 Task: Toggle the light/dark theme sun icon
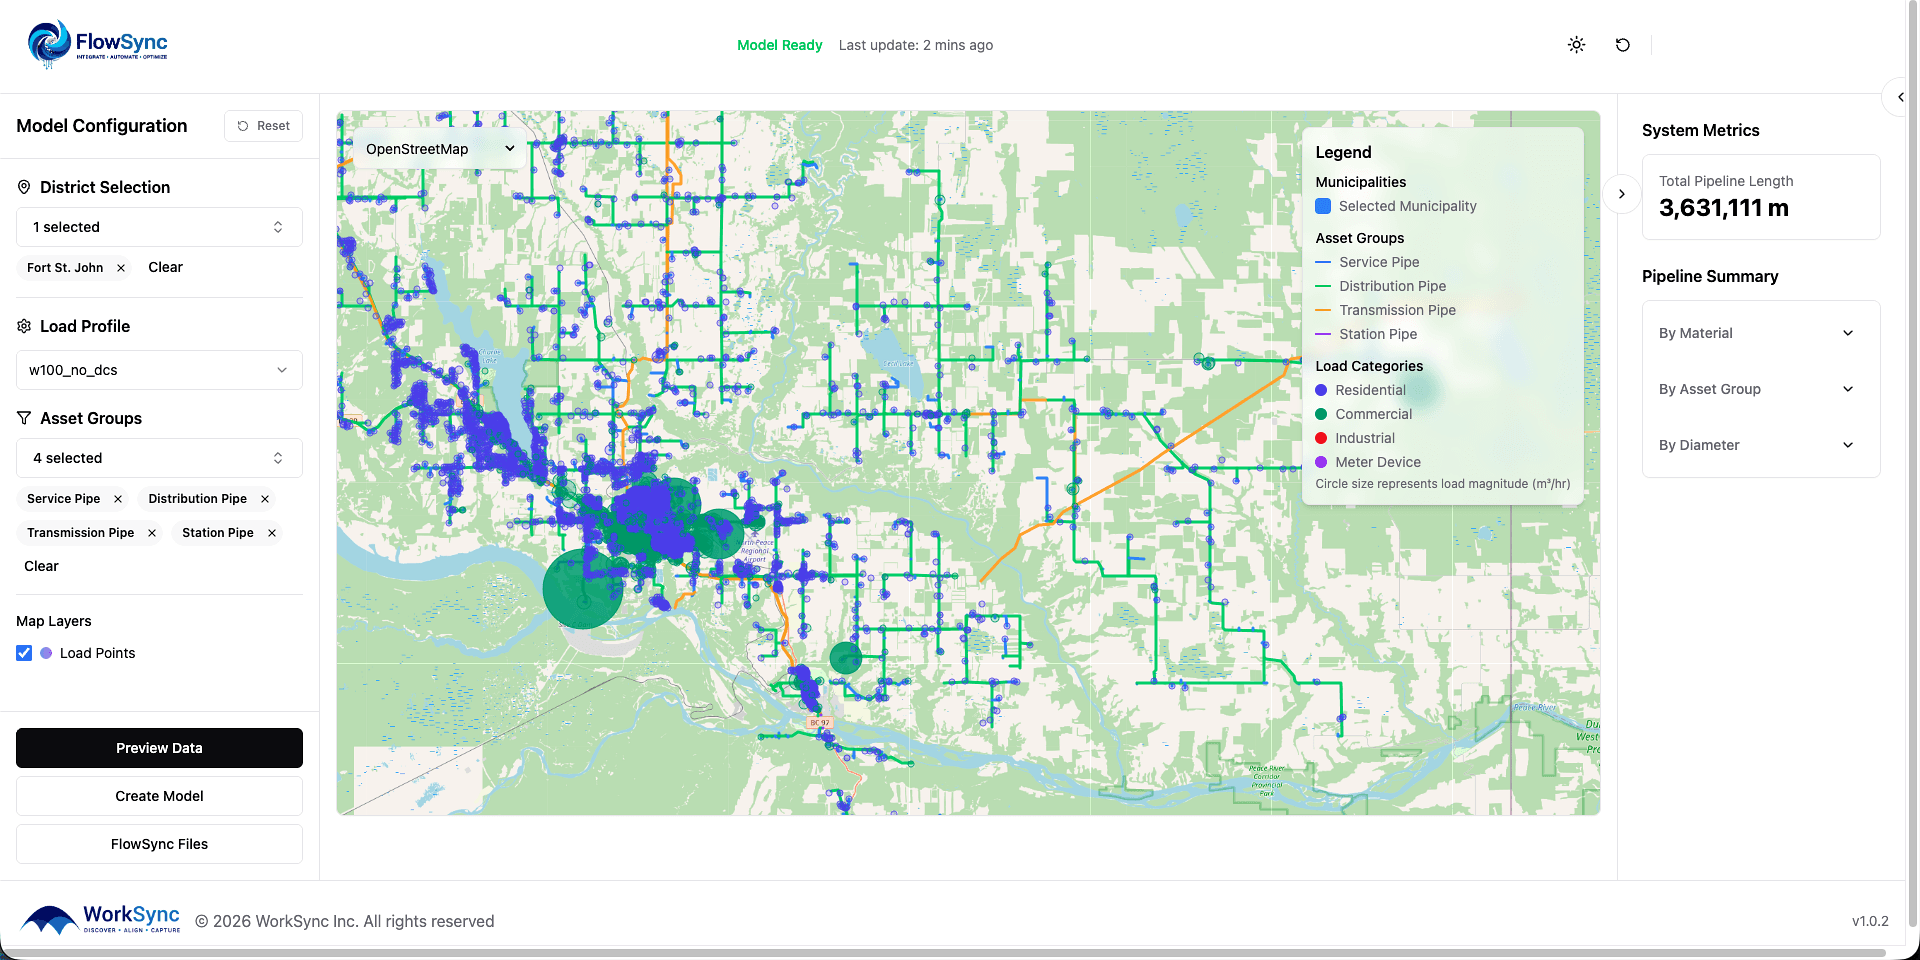(x=1577, y=45)
